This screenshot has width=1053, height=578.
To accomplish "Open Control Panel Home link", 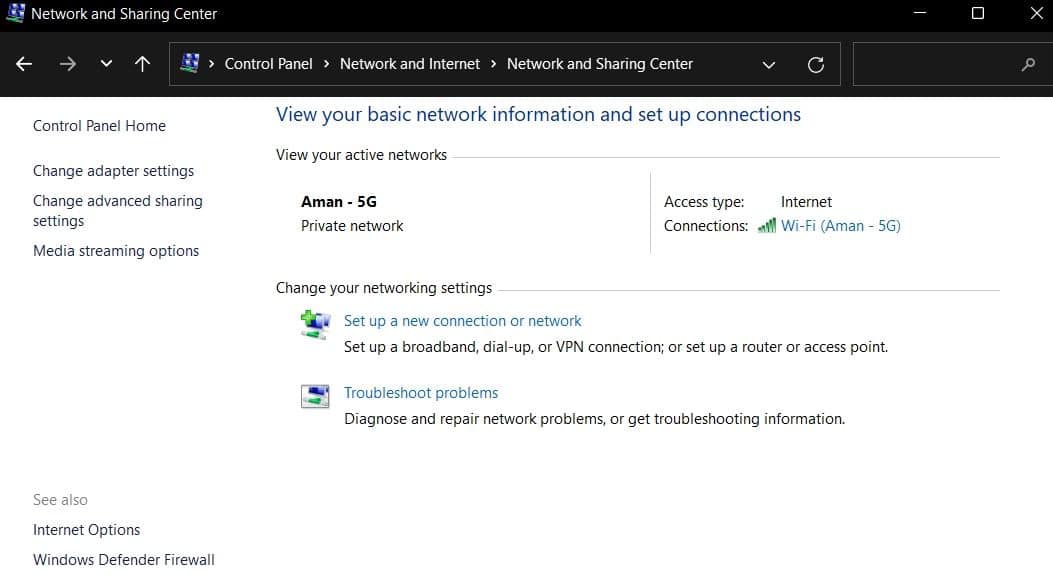I will (x=99, y=126).
